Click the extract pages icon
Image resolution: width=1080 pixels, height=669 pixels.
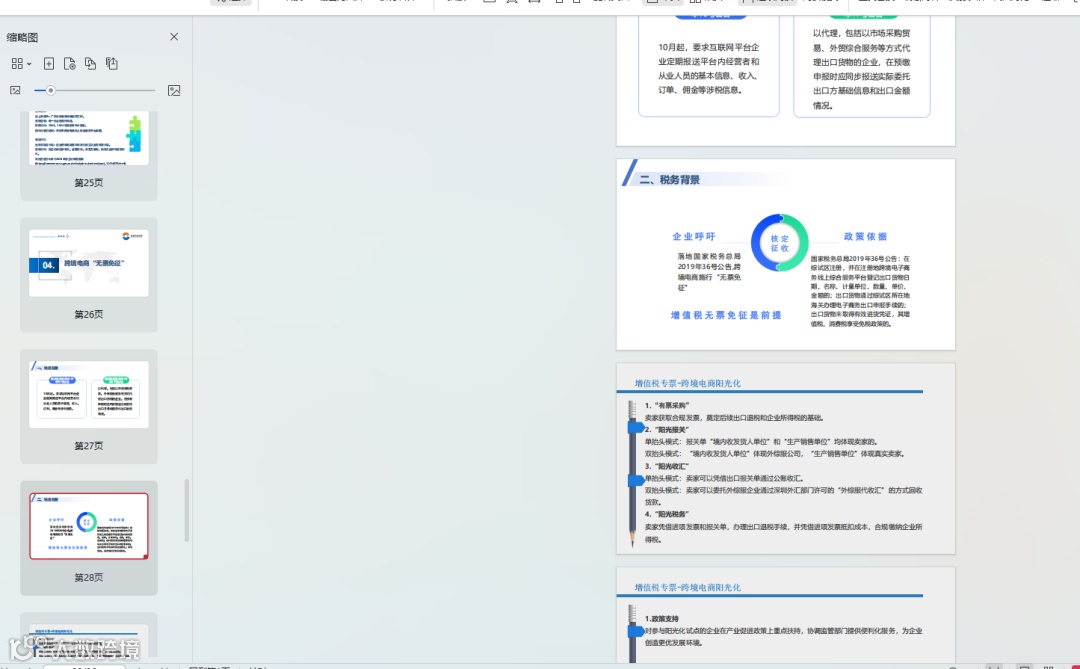[x=112, y=63]
